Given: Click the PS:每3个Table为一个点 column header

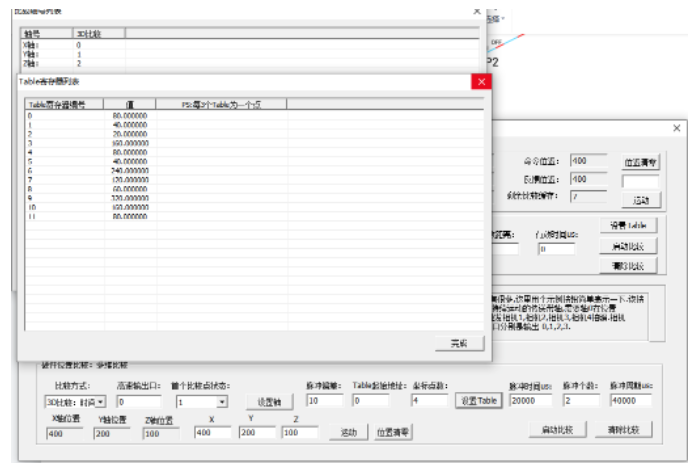Looking at the screenshot, I should 221,104.
